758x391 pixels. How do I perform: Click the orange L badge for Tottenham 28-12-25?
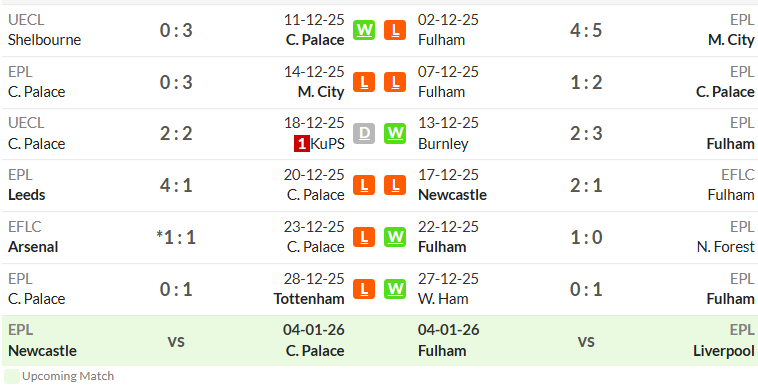click(x=364, y=289)
